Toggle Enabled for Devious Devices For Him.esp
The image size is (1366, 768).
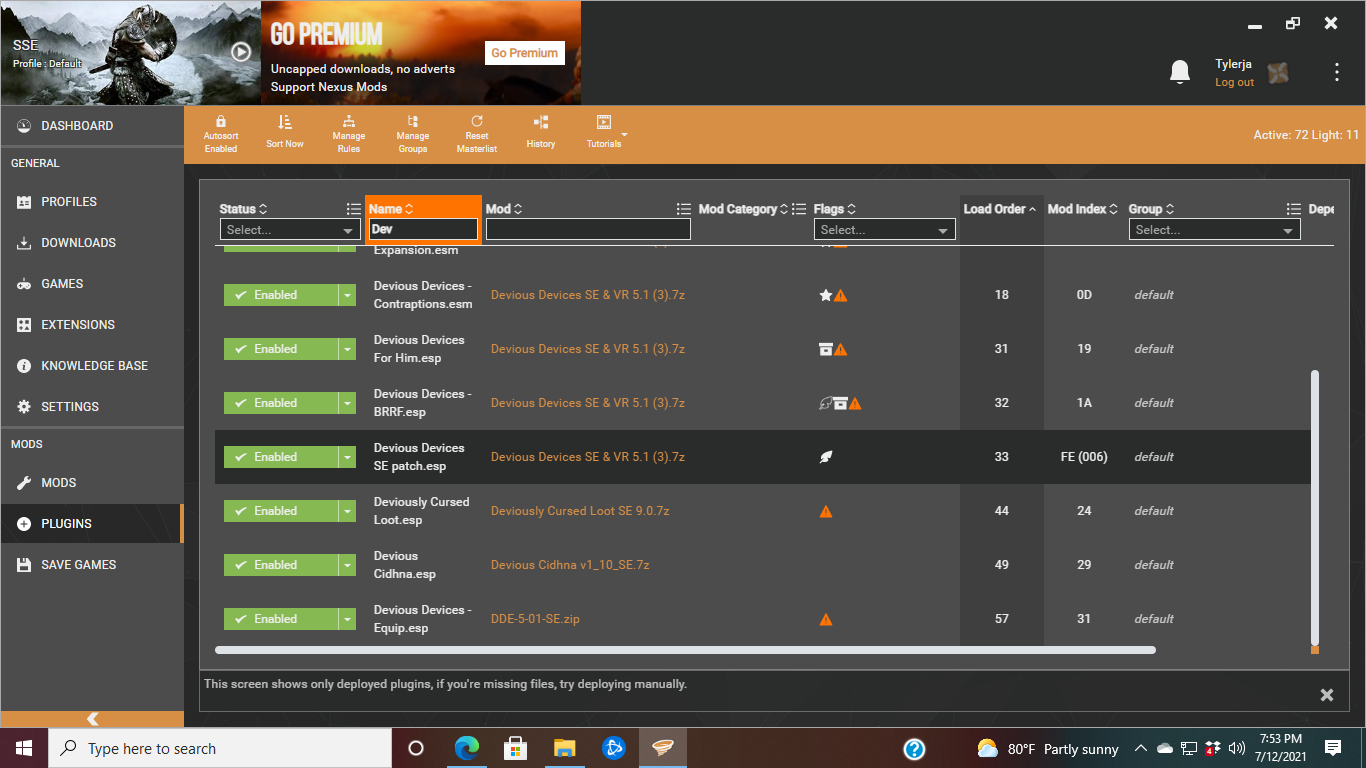[x=280, y=349]
